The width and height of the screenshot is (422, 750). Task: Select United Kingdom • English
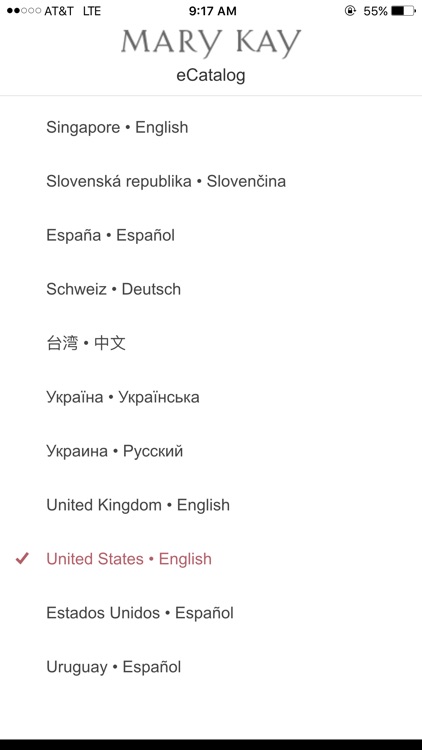[x=211, y=505]
